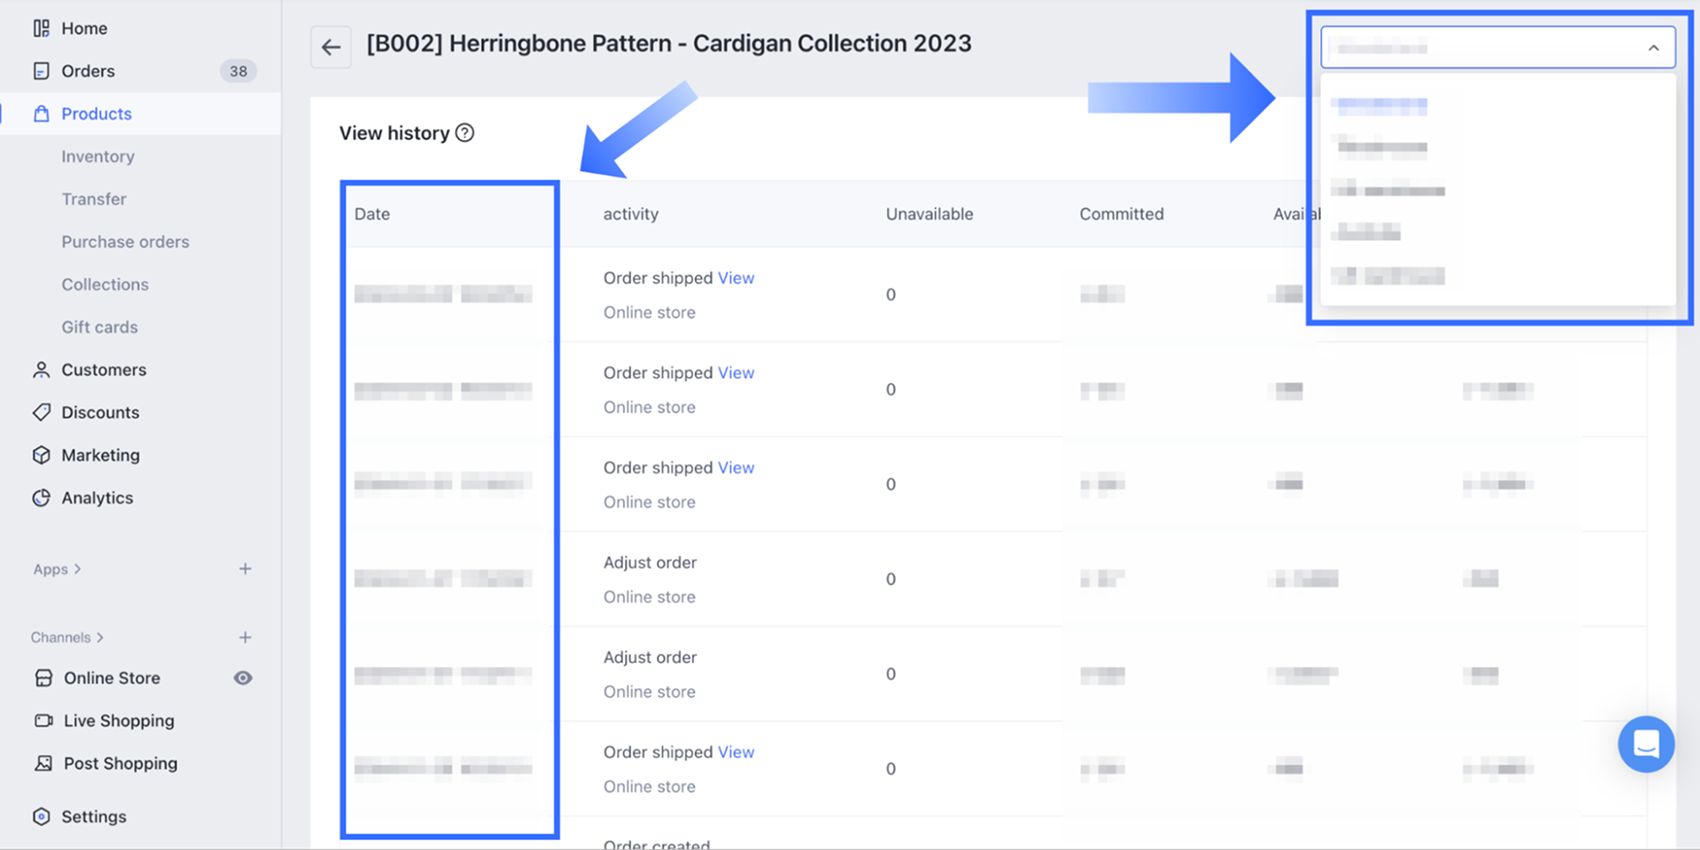Open the Live Shopping channel
The image size is (1700, 850).
(x=119, y=721)
